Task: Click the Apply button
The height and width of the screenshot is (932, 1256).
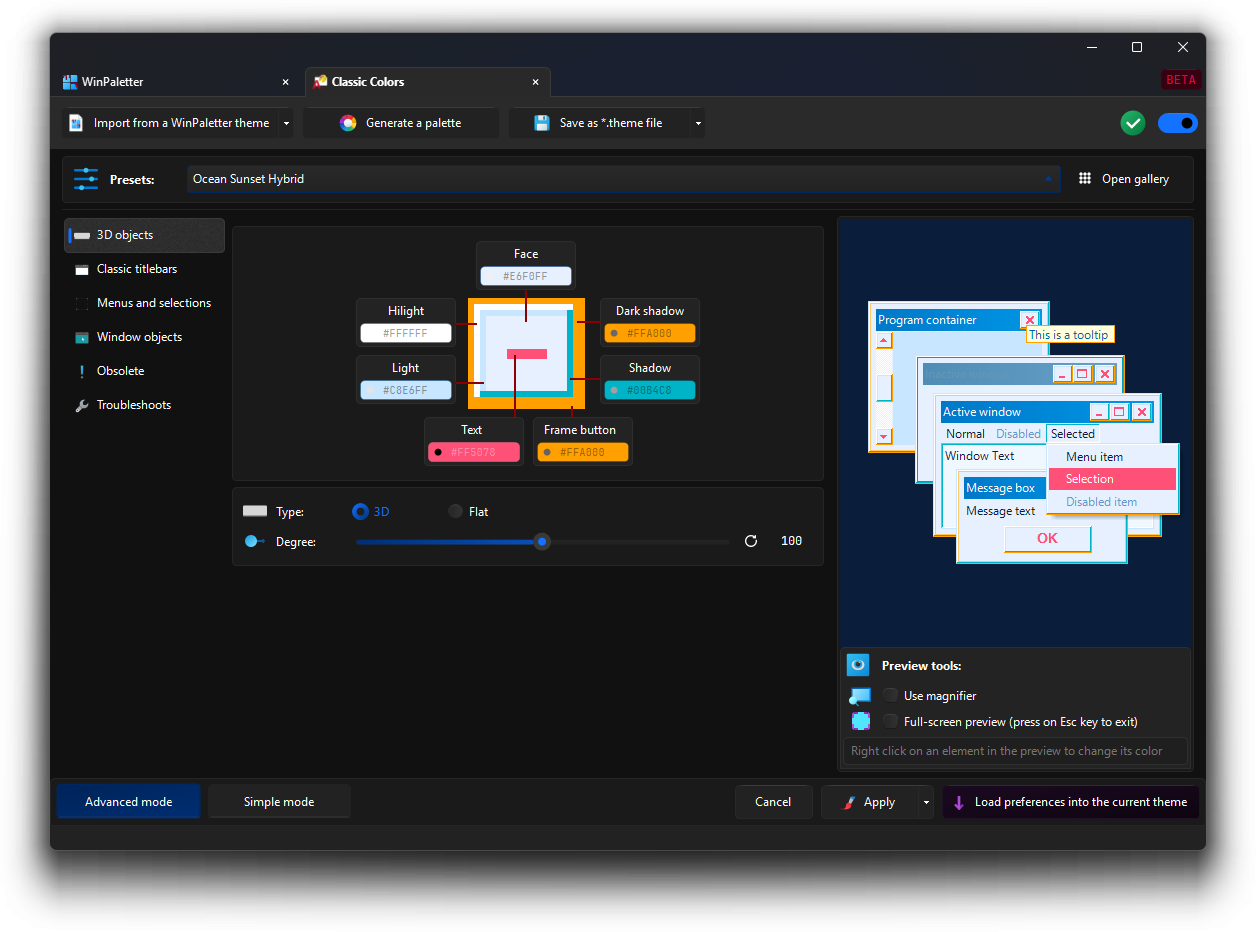Action: tap(869, 802)
